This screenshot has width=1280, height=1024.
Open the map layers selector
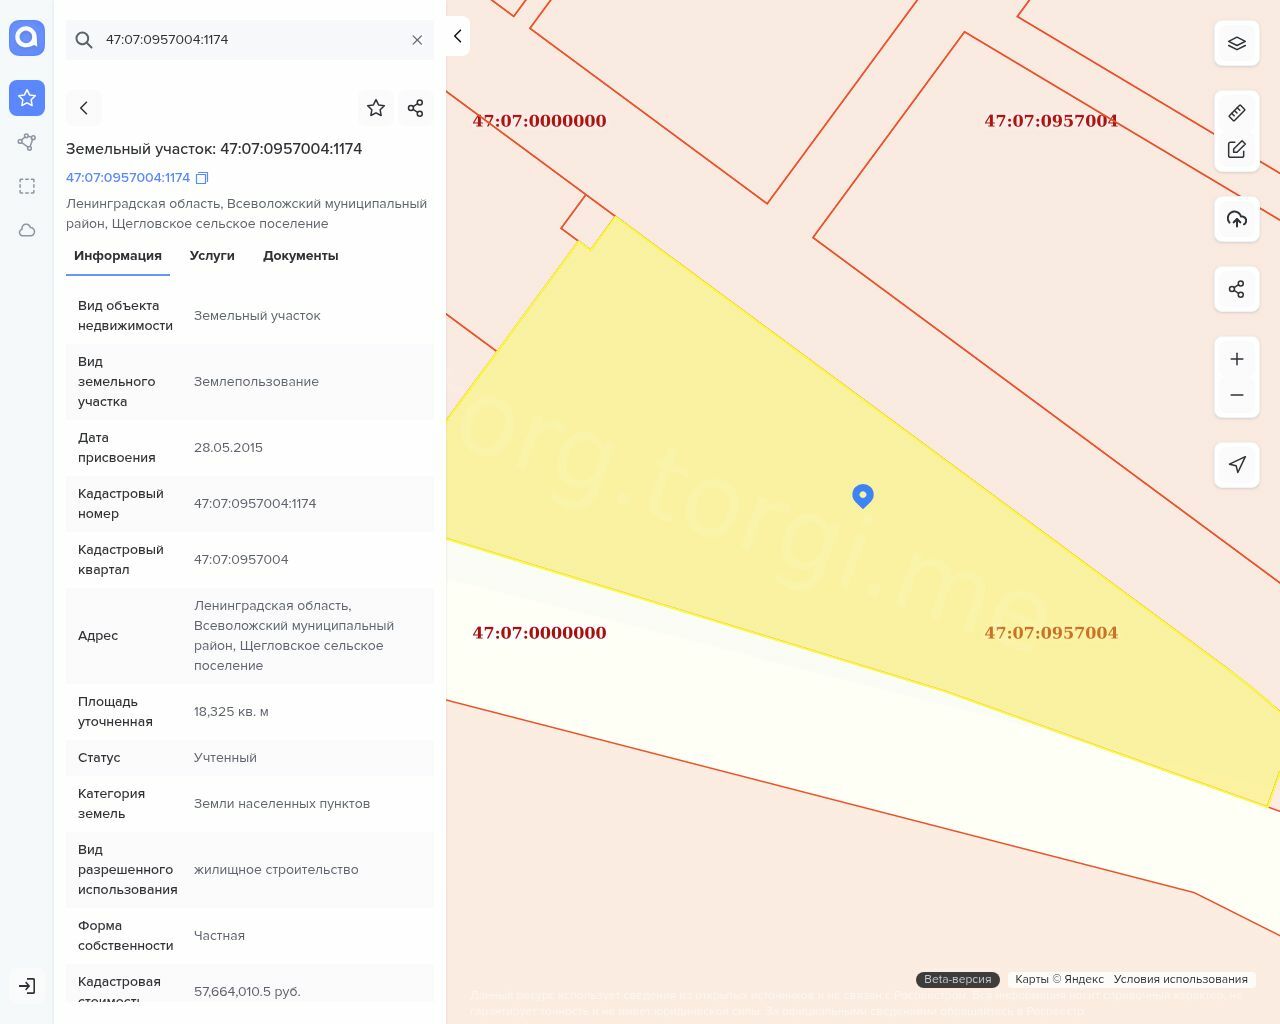click(1236, 44)
